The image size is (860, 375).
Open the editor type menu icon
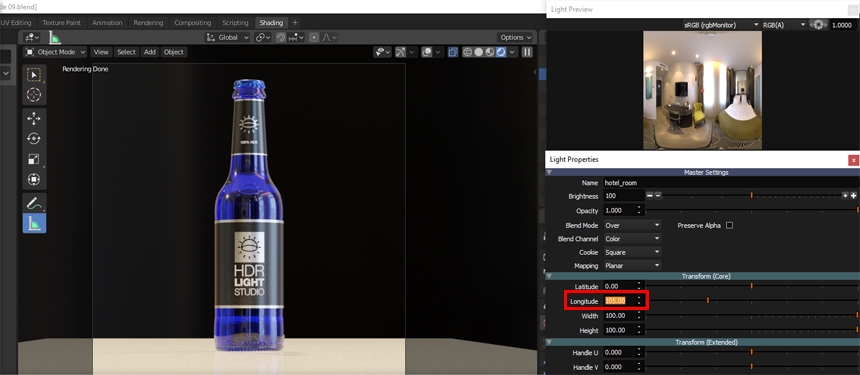point(32,37)
